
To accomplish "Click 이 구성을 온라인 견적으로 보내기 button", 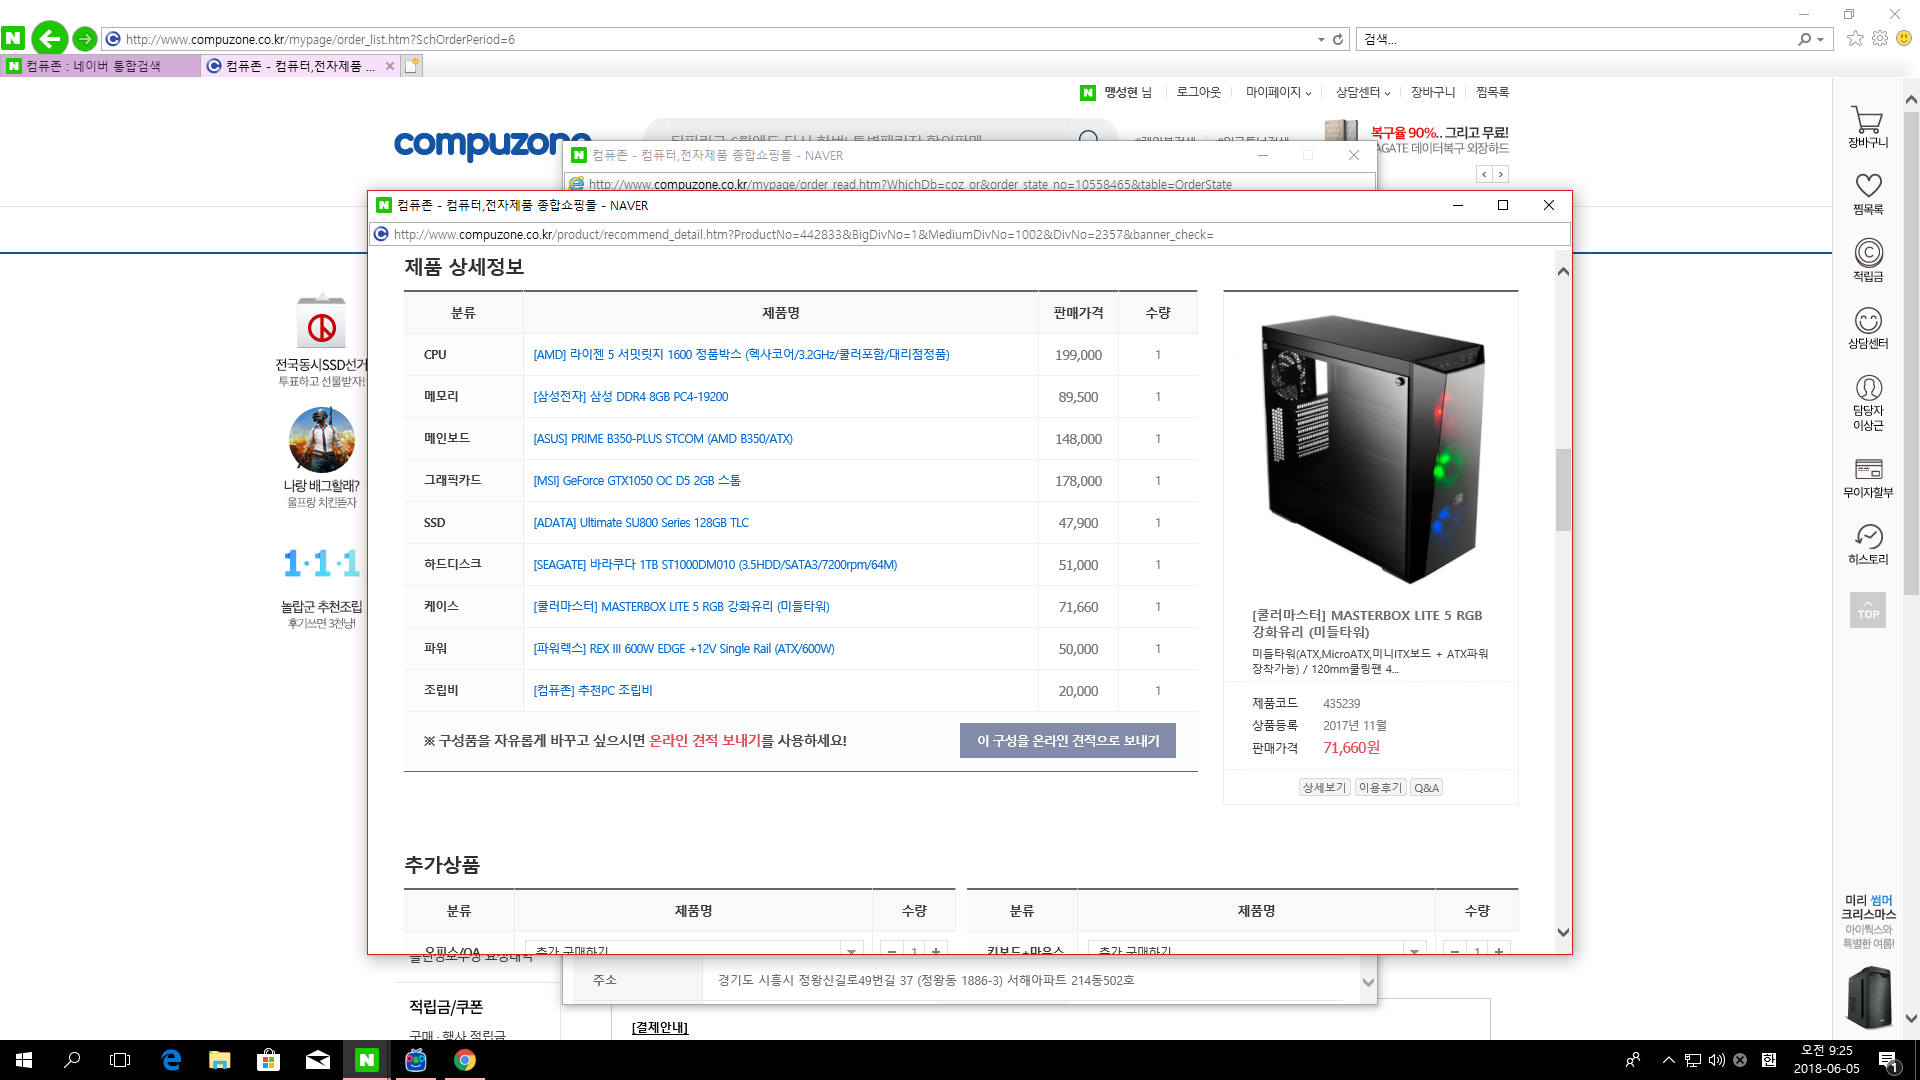I will click(x=1067, y=741).
